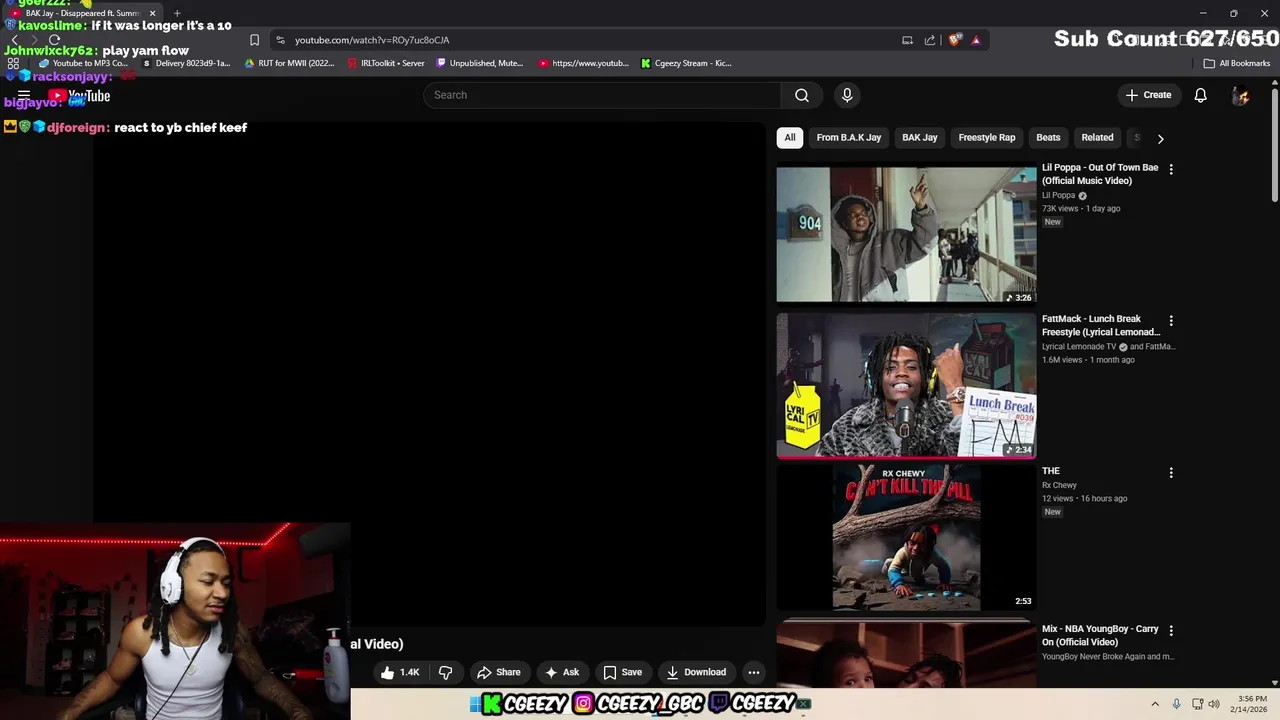This screenshot has width=1280, height=720.
Task: Open the NBA YoungBoy Carry On mix thumbnail
Action: (x=906, y=654)
